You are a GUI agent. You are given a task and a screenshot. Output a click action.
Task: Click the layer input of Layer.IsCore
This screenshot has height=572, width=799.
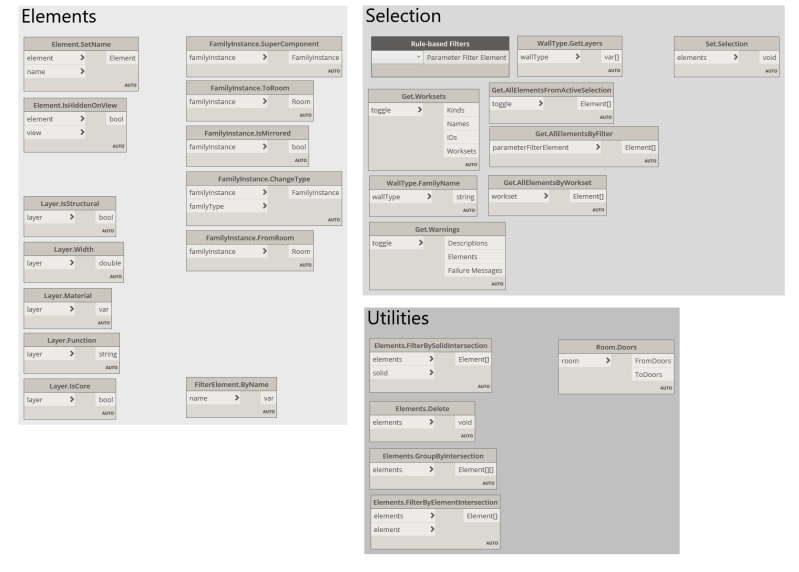[50, 400]
